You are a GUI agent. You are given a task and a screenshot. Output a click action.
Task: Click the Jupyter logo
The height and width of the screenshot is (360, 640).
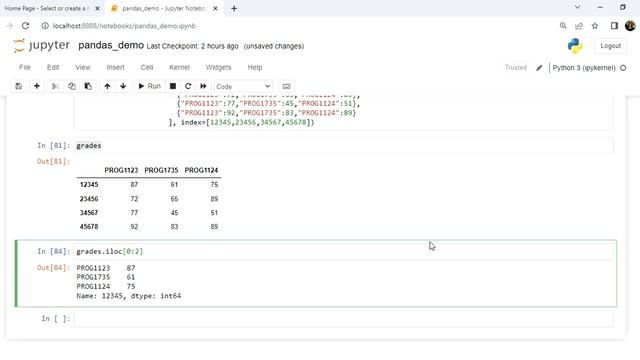coord(42,45)
